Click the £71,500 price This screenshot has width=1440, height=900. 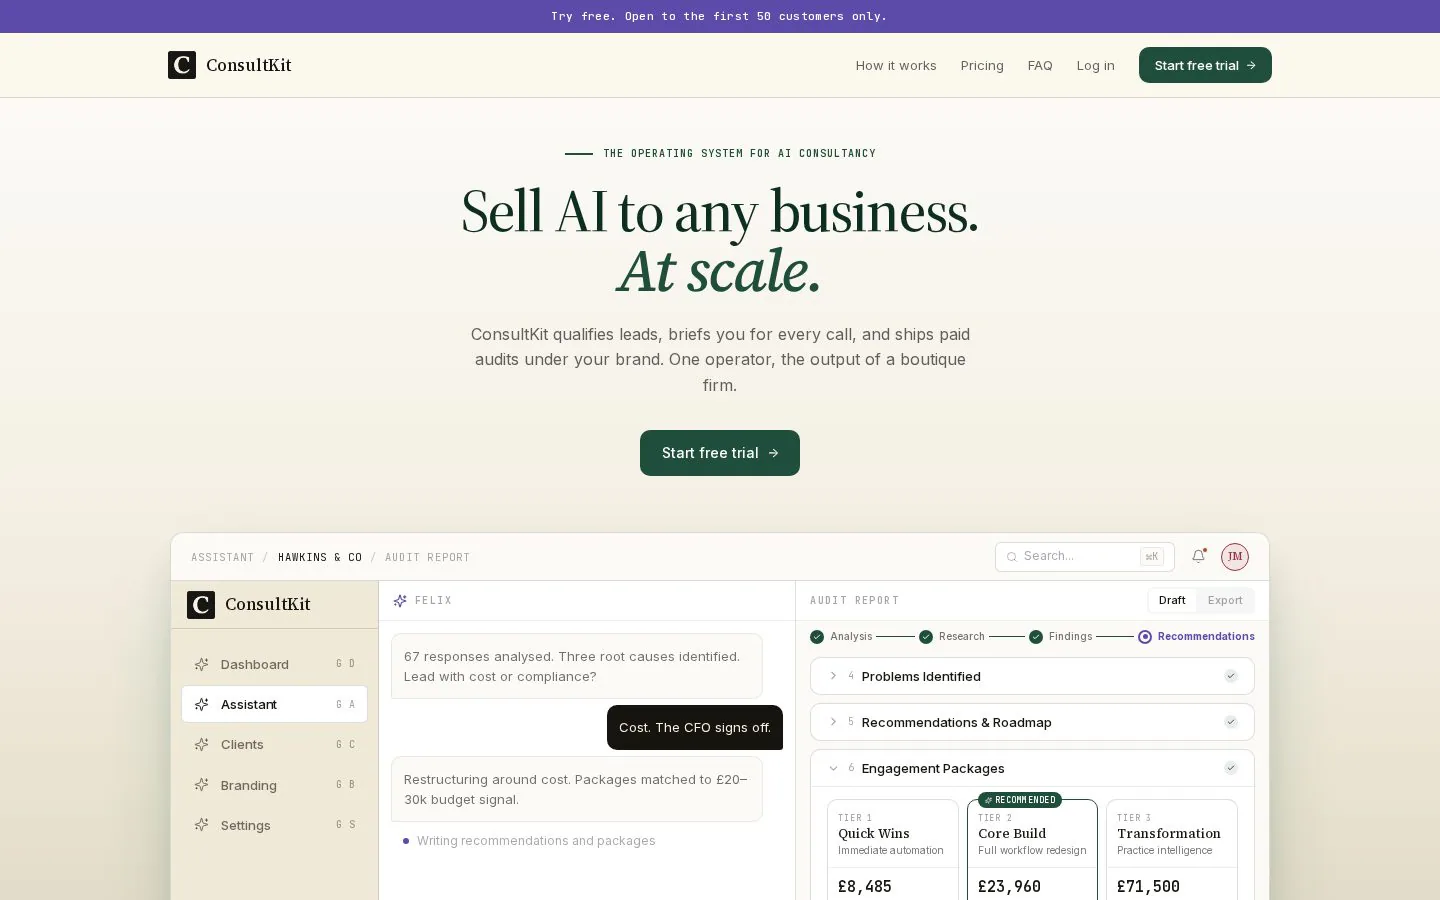click(x=1148, y=886)
